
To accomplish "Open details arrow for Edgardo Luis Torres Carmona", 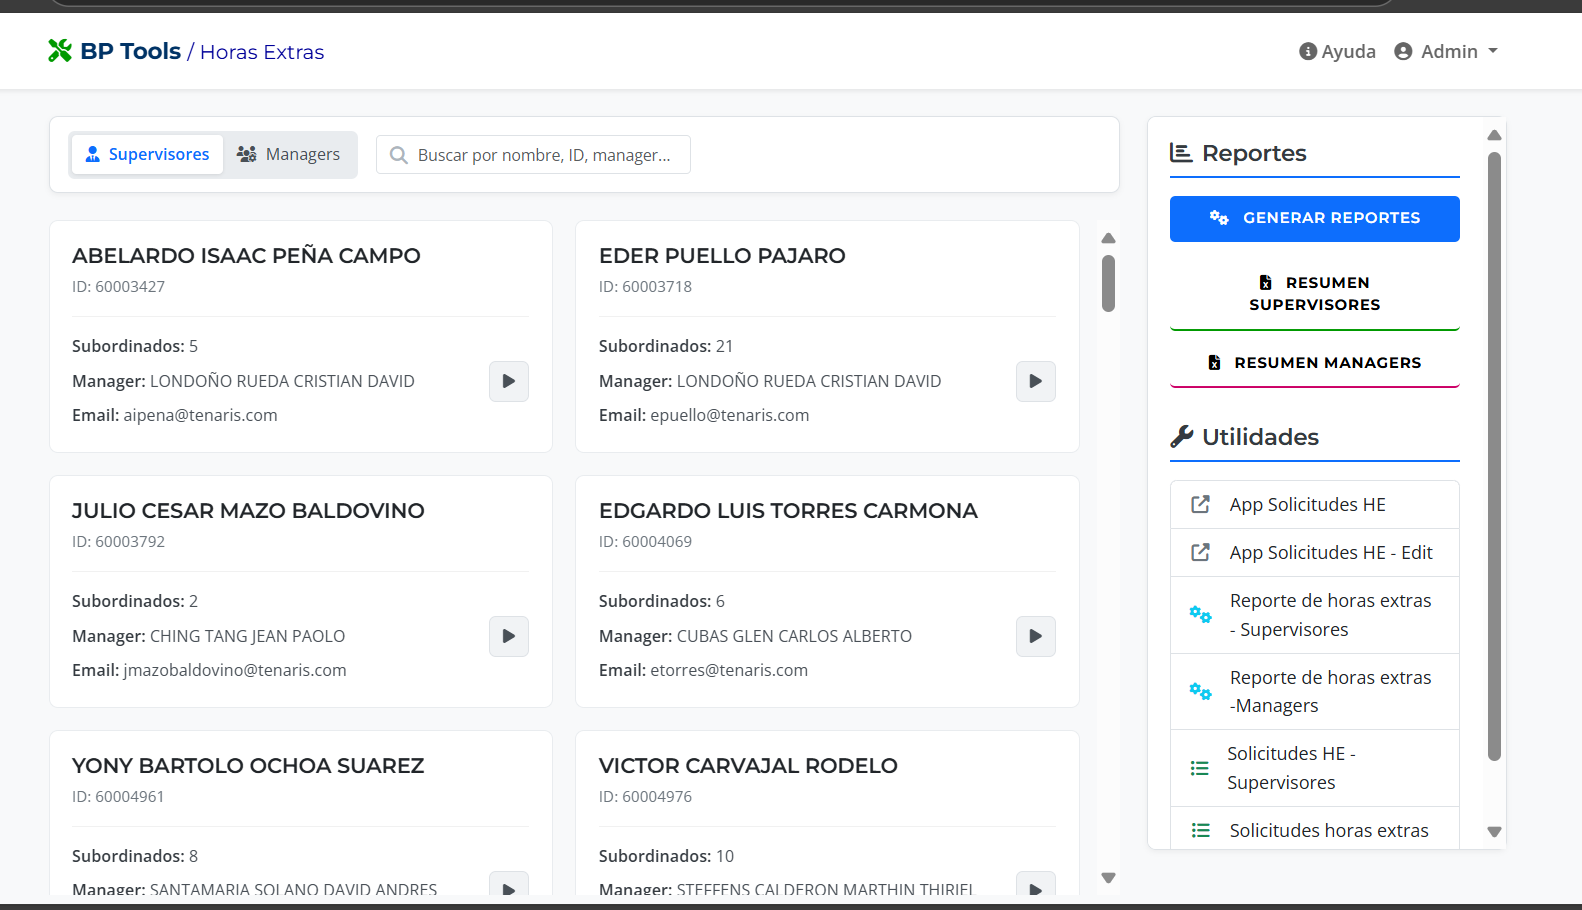I will click(1036, 636).
